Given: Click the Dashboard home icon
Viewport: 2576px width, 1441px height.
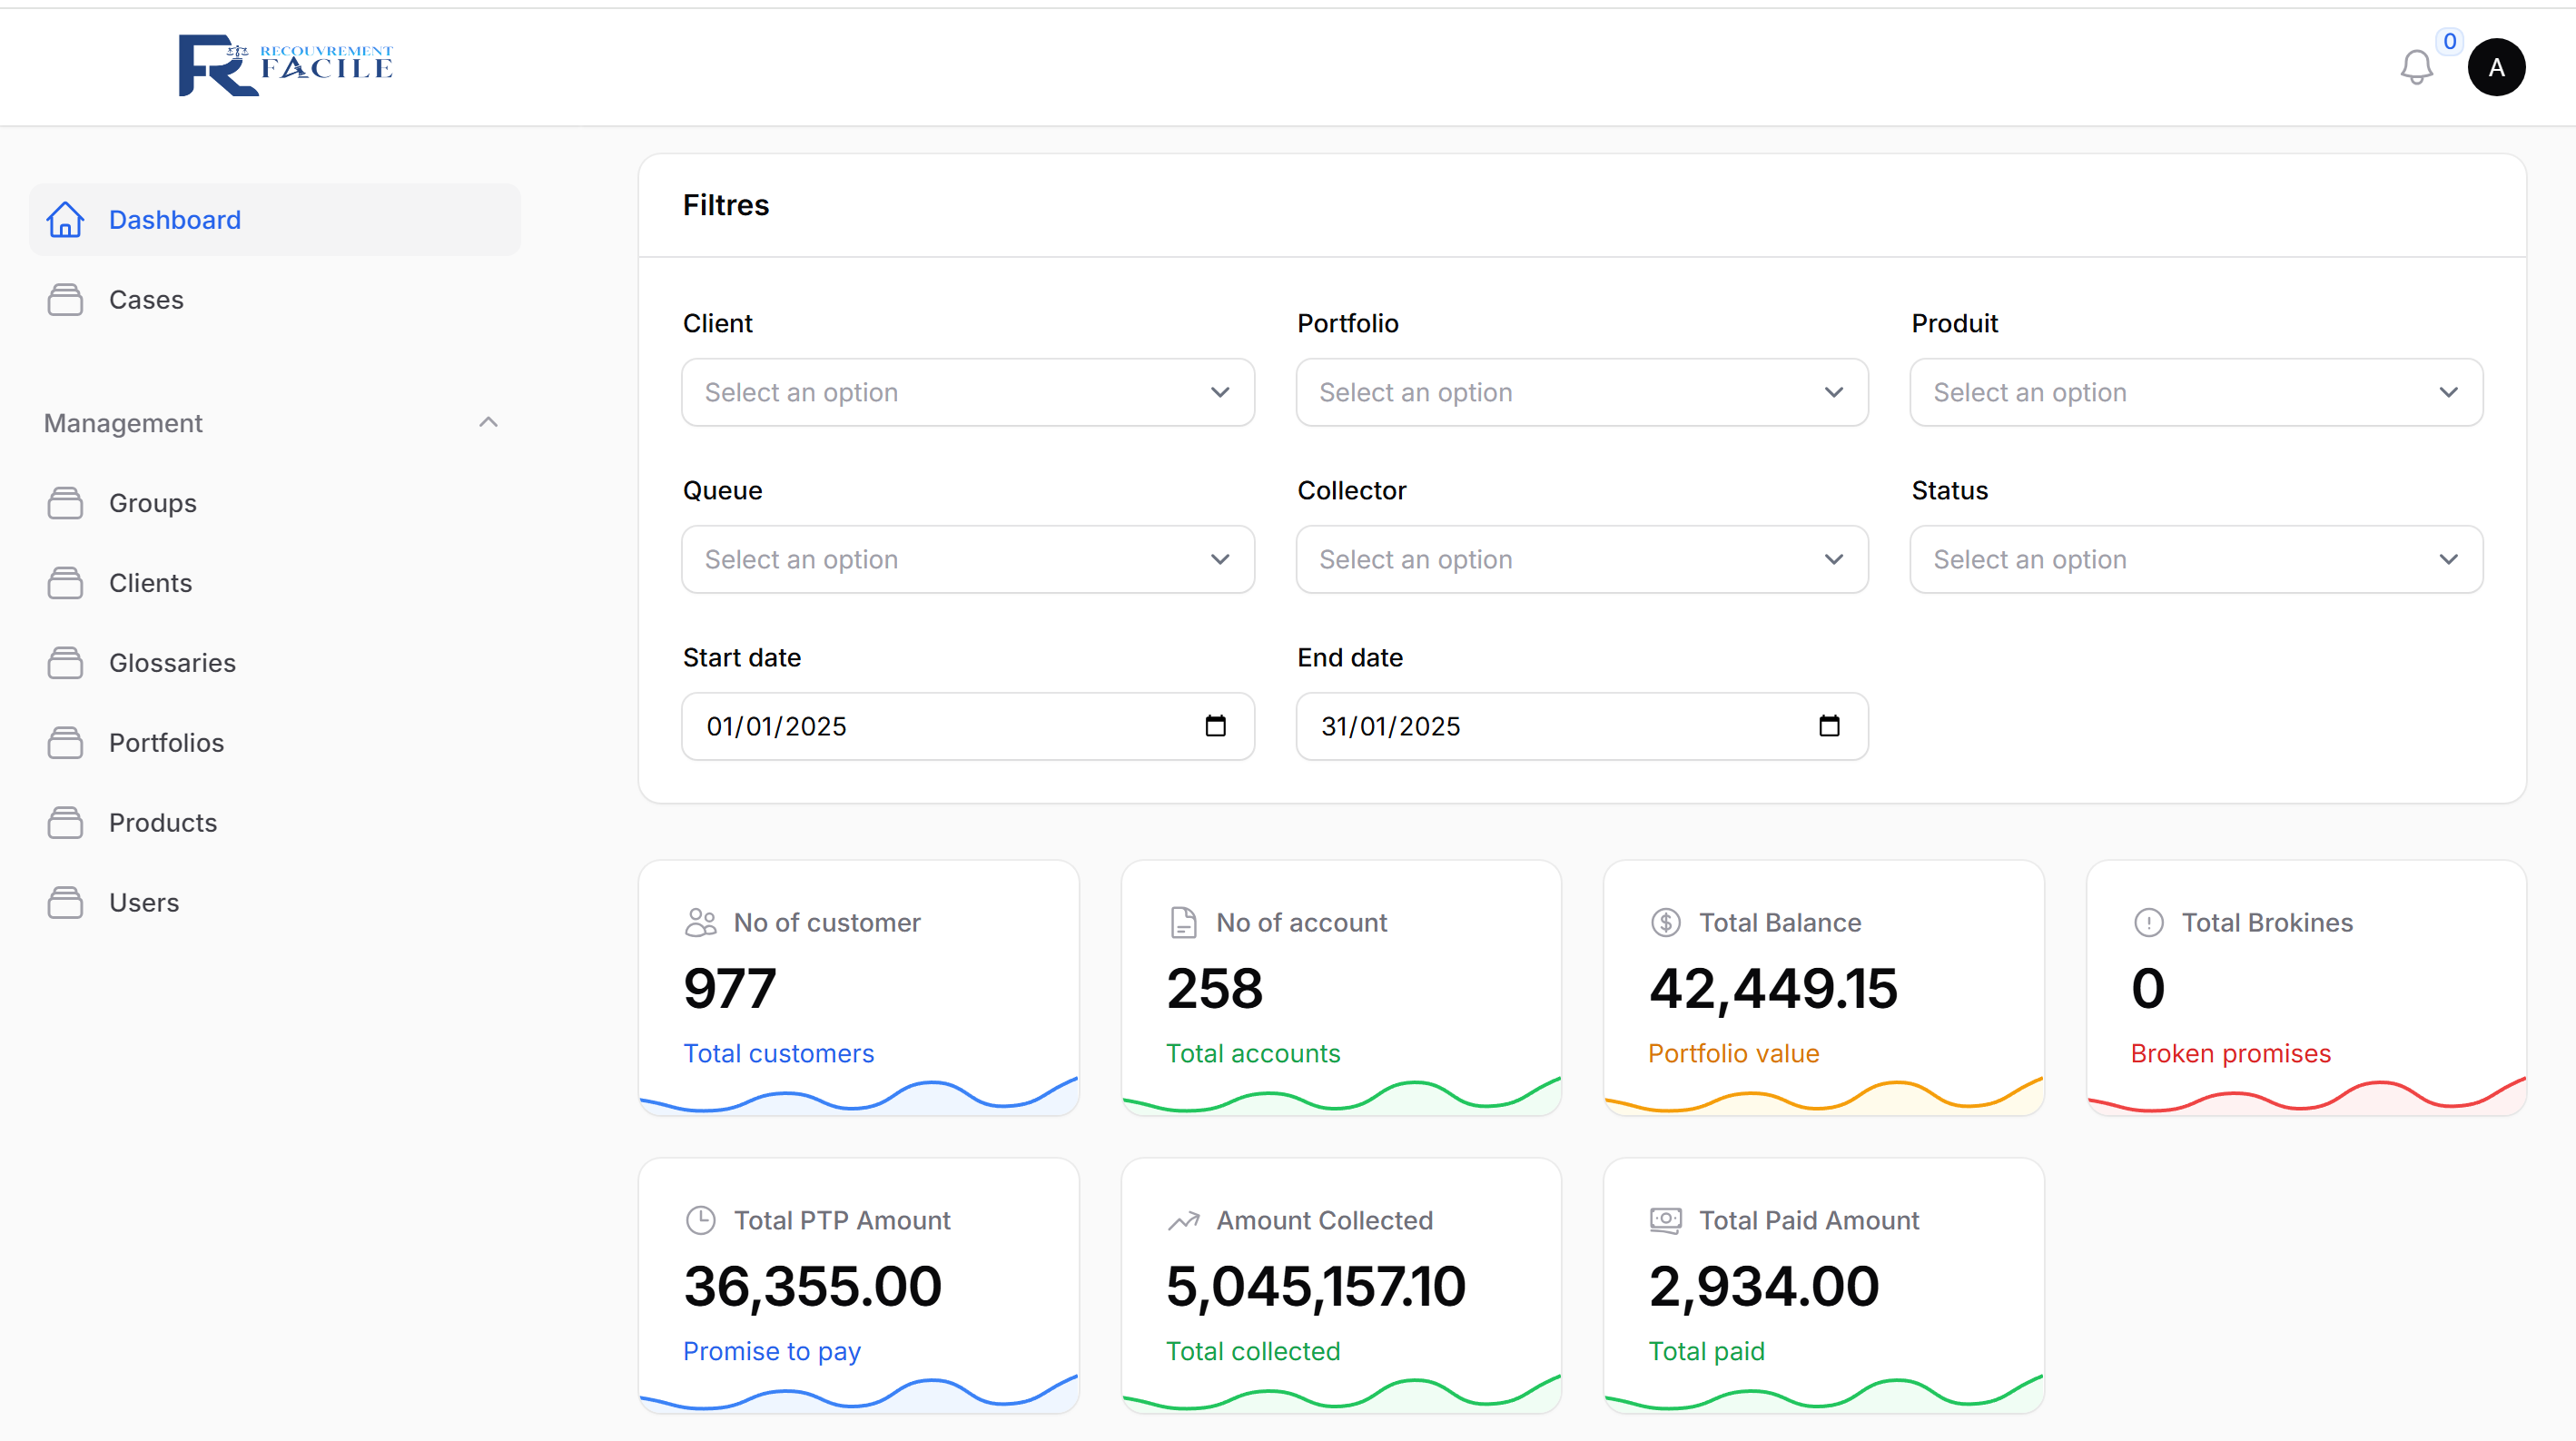Looking at the screenshot, I should click(65, 219).
